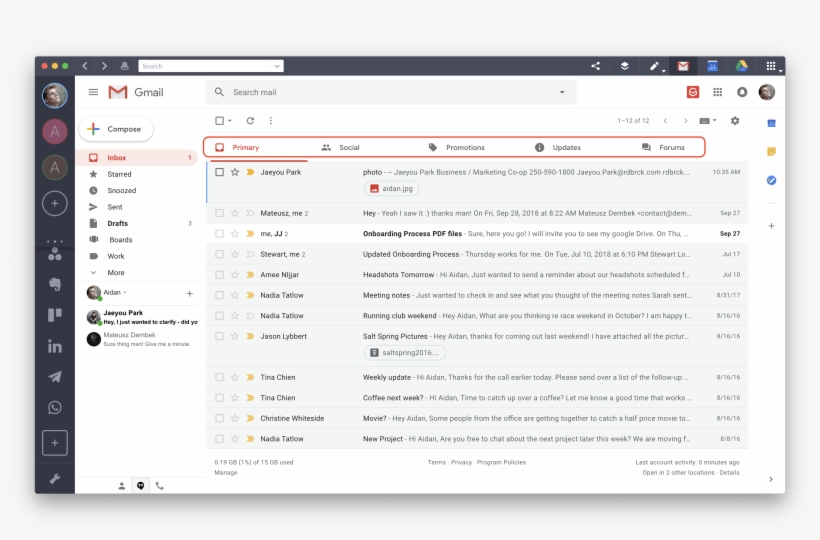Click the Manage storage link
Screen dimensions: 820x540
(x=226, y=473)
